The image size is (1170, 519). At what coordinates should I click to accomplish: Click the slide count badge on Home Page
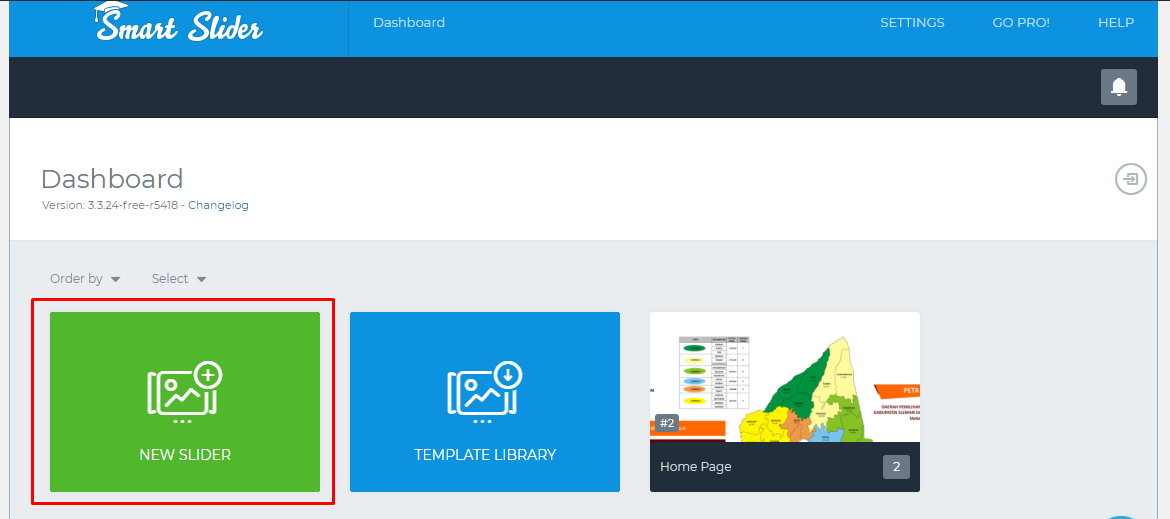(896, 467)
